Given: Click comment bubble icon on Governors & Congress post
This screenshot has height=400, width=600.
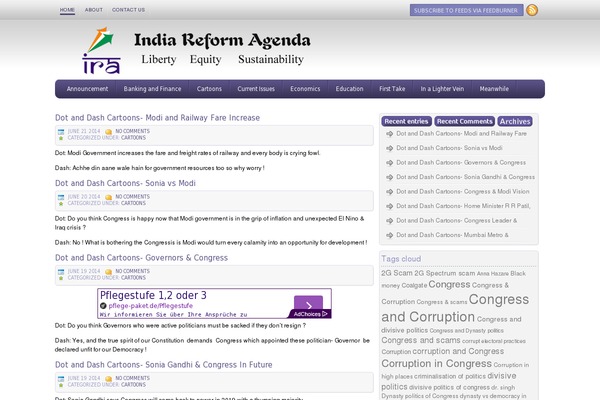Looking at the screenshot, I should coord(109,272).
